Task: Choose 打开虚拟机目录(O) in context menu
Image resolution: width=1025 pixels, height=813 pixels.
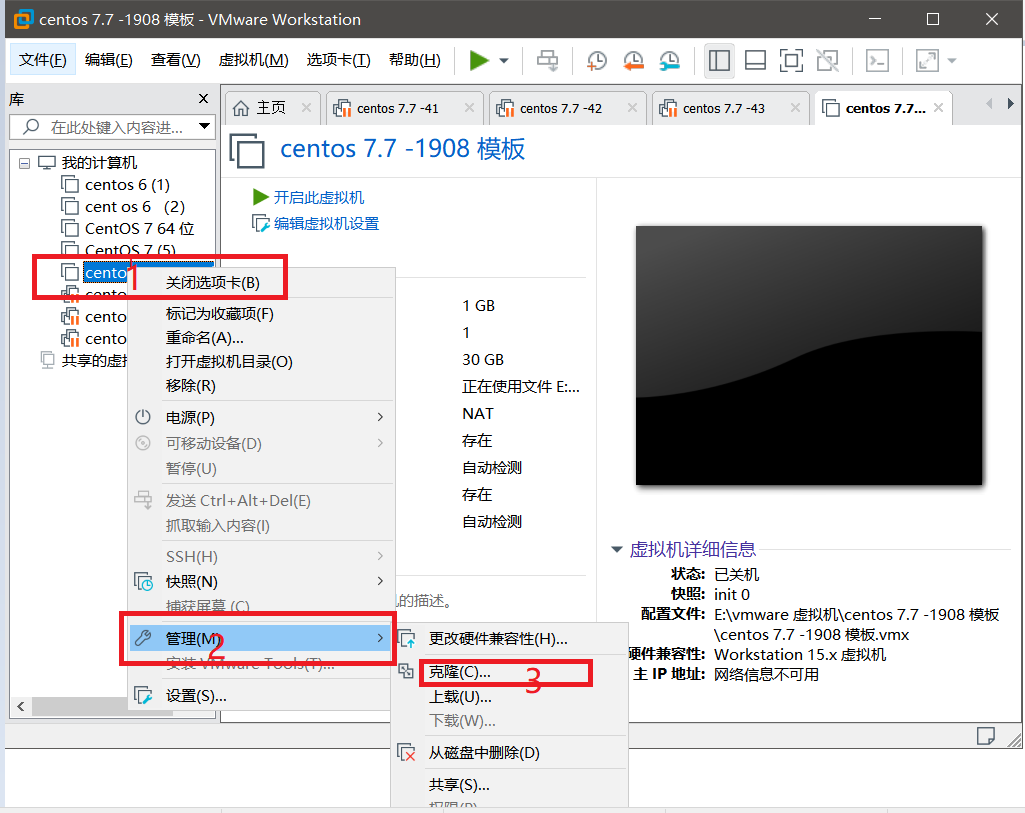Action: [229, 362]
